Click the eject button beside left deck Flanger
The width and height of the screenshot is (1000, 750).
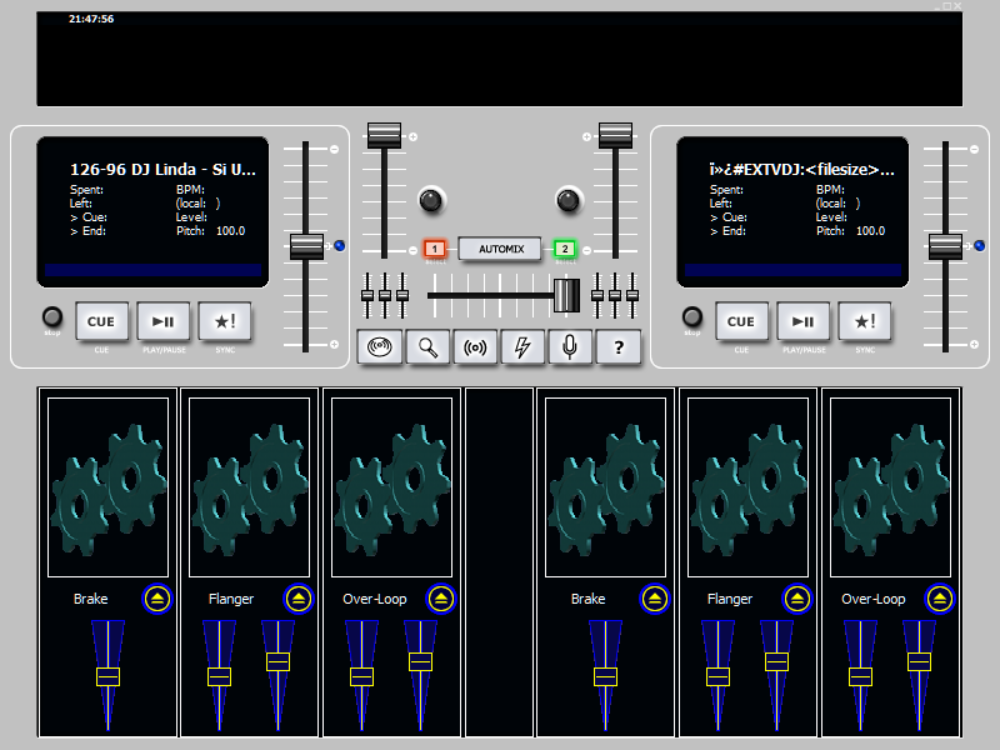[x=298, y=599]
